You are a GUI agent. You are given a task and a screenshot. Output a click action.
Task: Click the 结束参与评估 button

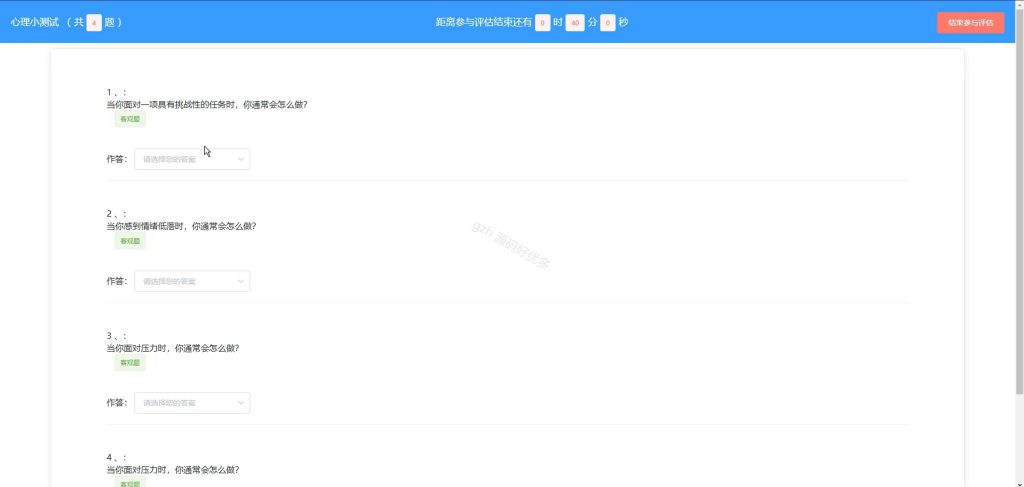click(x=970, y=22)
